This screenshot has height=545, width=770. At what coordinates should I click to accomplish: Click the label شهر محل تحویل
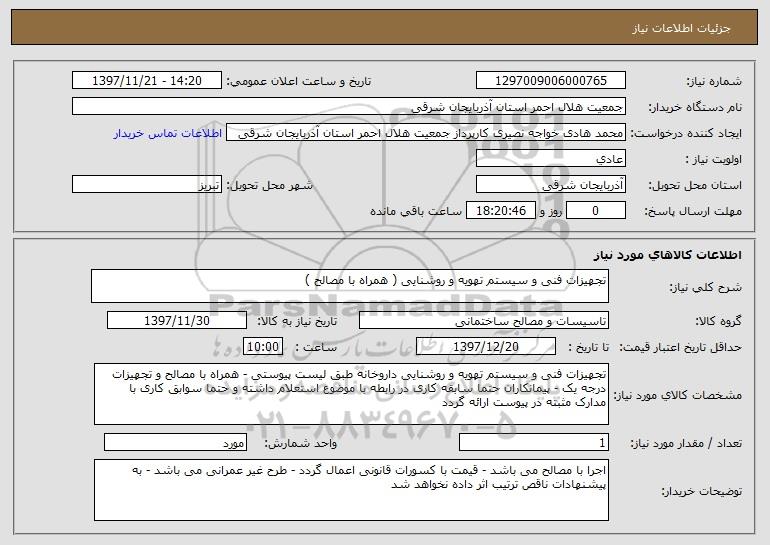click(269, 185)
